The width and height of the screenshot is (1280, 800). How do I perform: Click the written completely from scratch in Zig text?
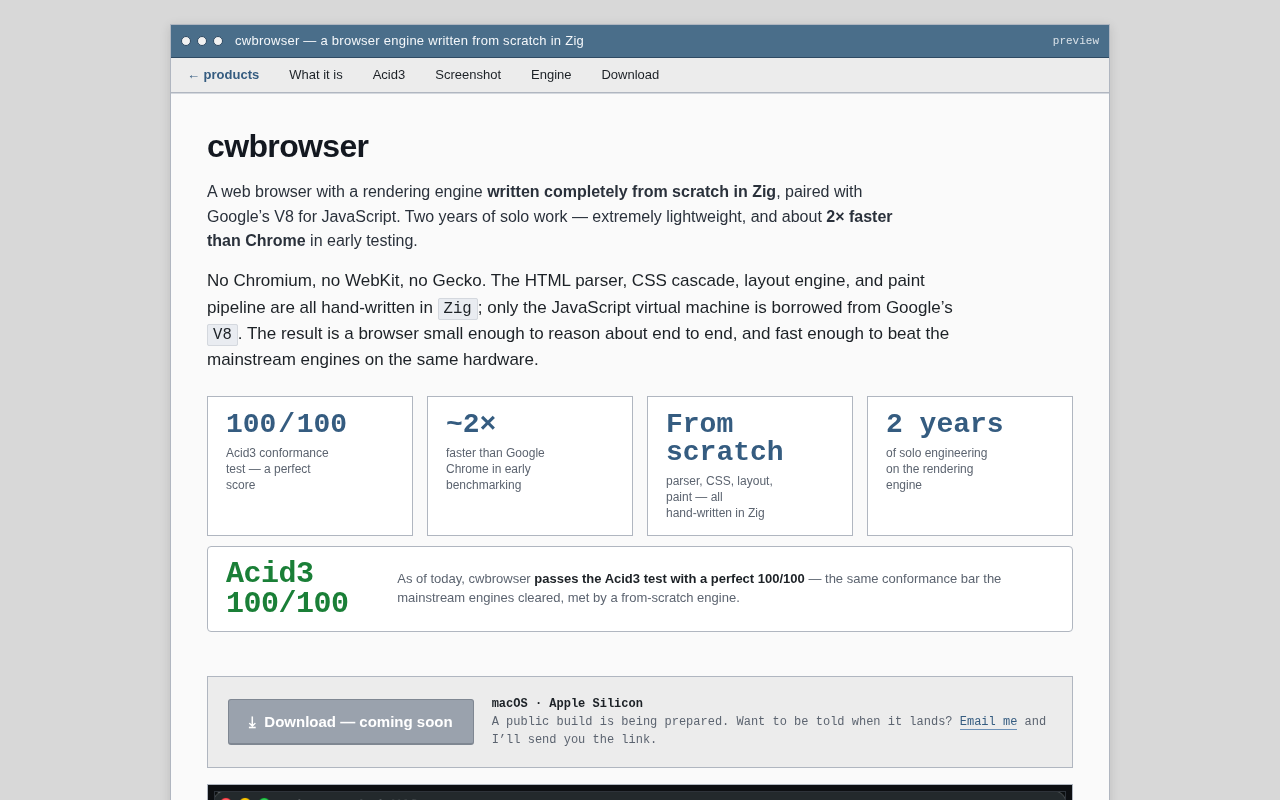(632, 192)
